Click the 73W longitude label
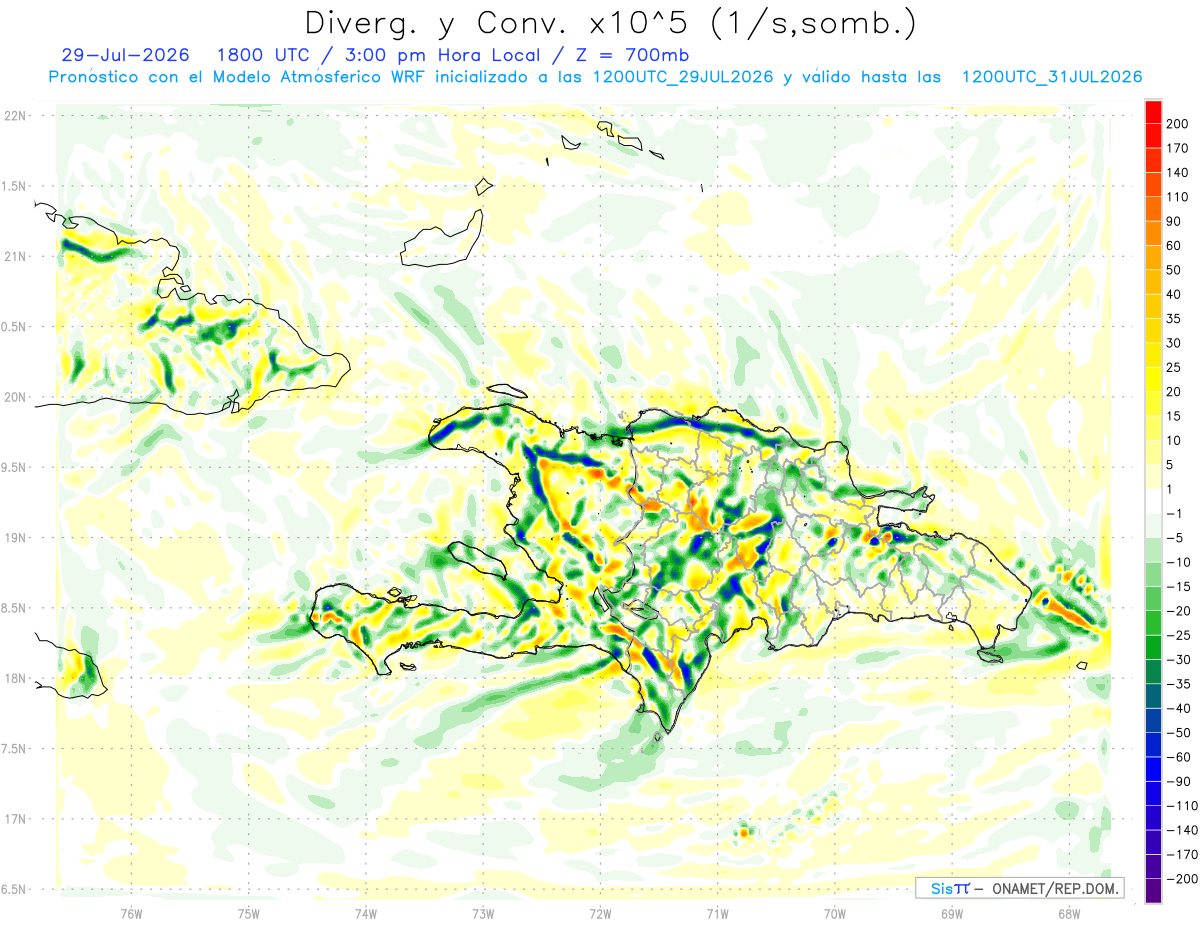 483,913
